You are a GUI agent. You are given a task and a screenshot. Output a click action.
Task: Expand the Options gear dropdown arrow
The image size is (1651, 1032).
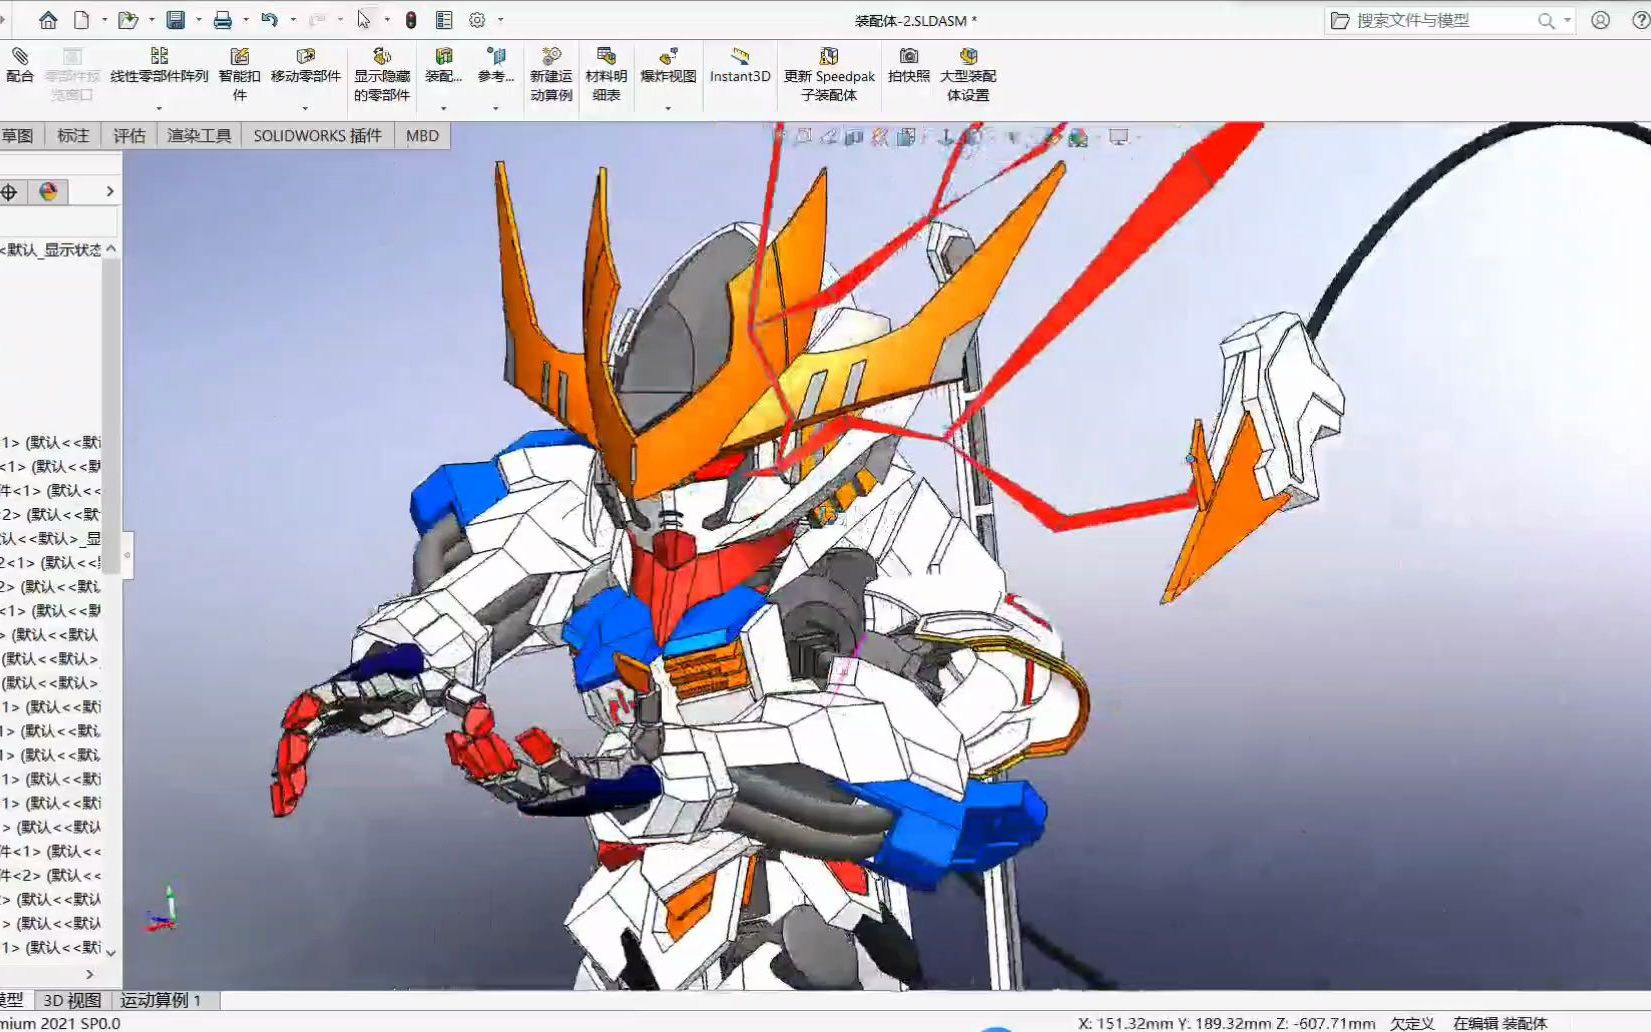pyautogui.click(x=500, y=20)
